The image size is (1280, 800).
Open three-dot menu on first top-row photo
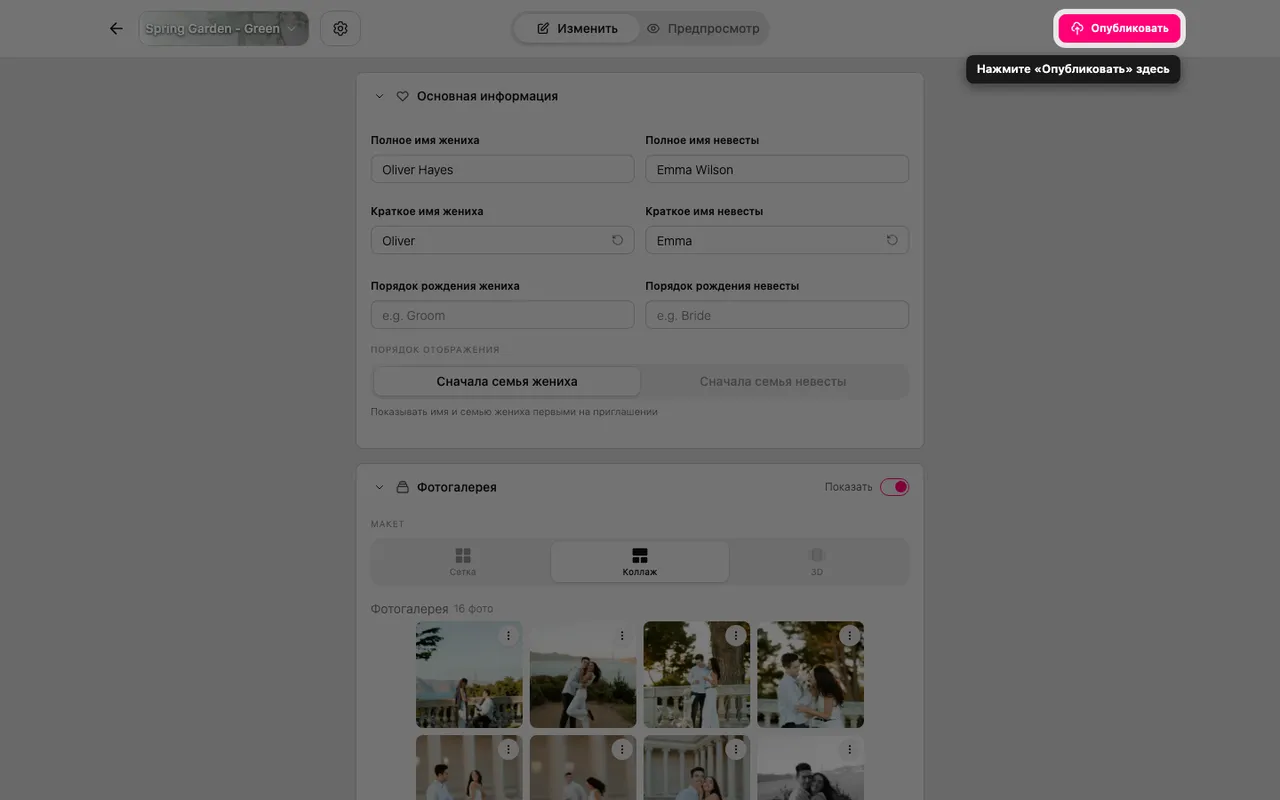tap(508, 635)
